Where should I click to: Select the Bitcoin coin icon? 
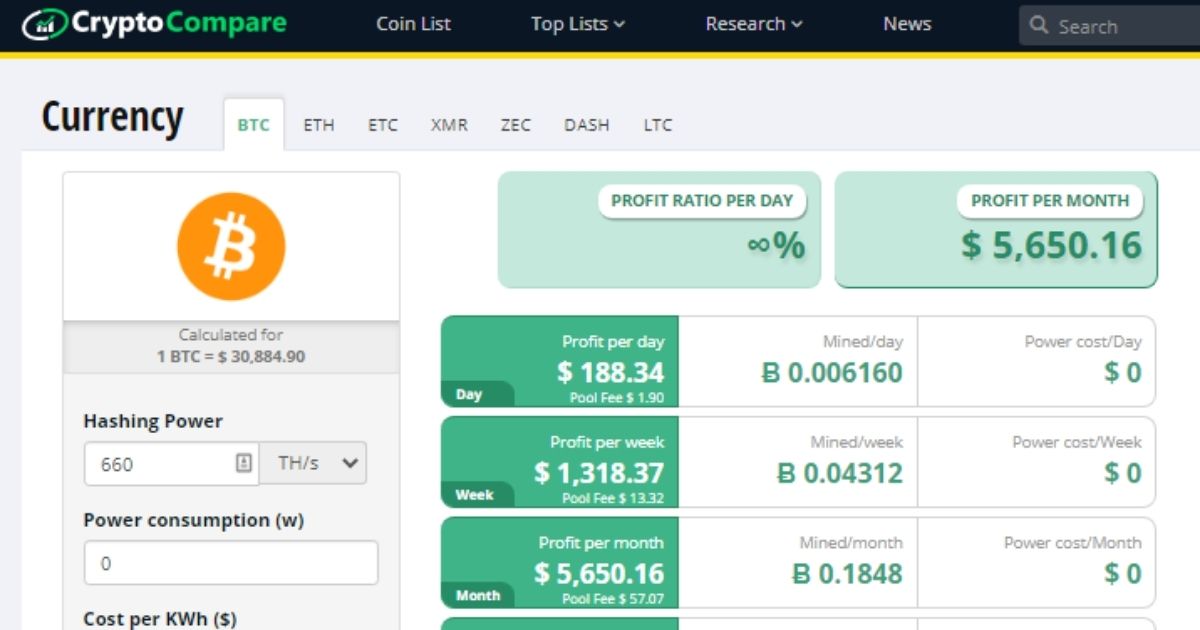click(231, 246)
